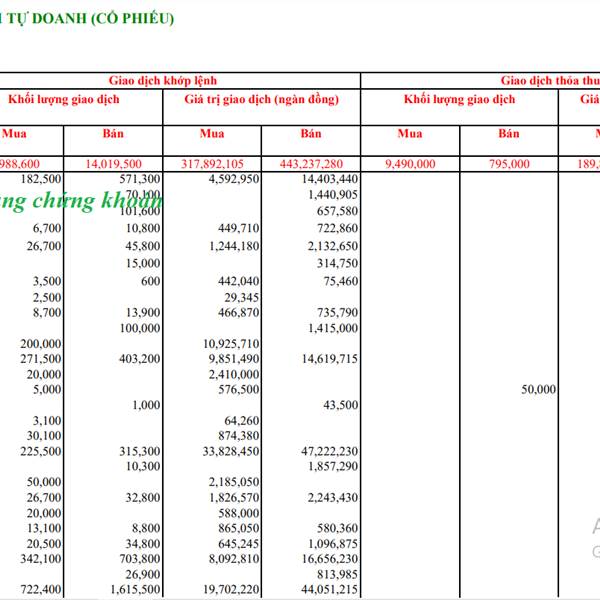Select cell 722,860
This screenshot has height=600, width=600.
click(338, 228)
